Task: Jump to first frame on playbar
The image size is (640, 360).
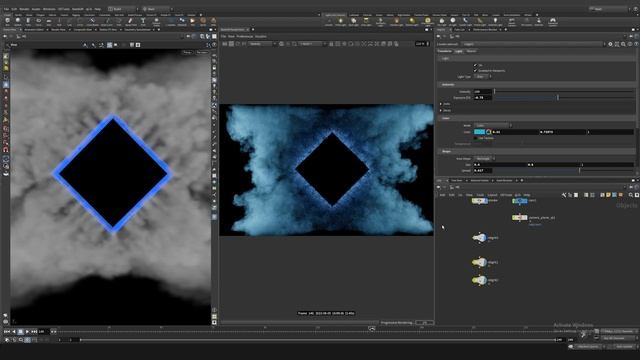Action: 7,332
